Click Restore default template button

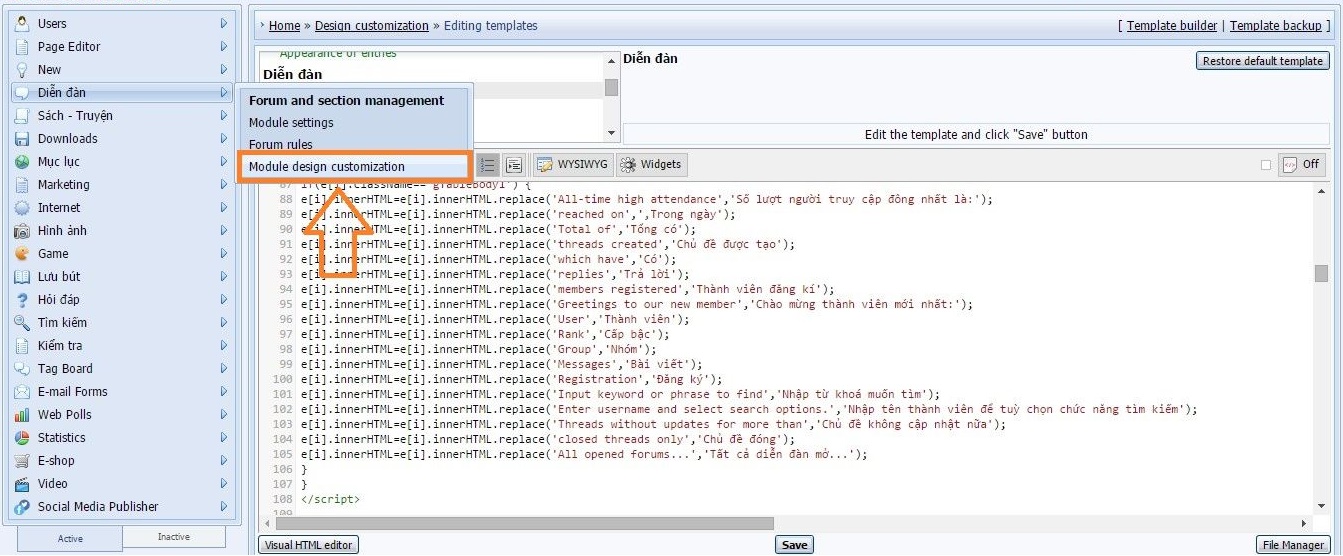[x=1262, y=61]
